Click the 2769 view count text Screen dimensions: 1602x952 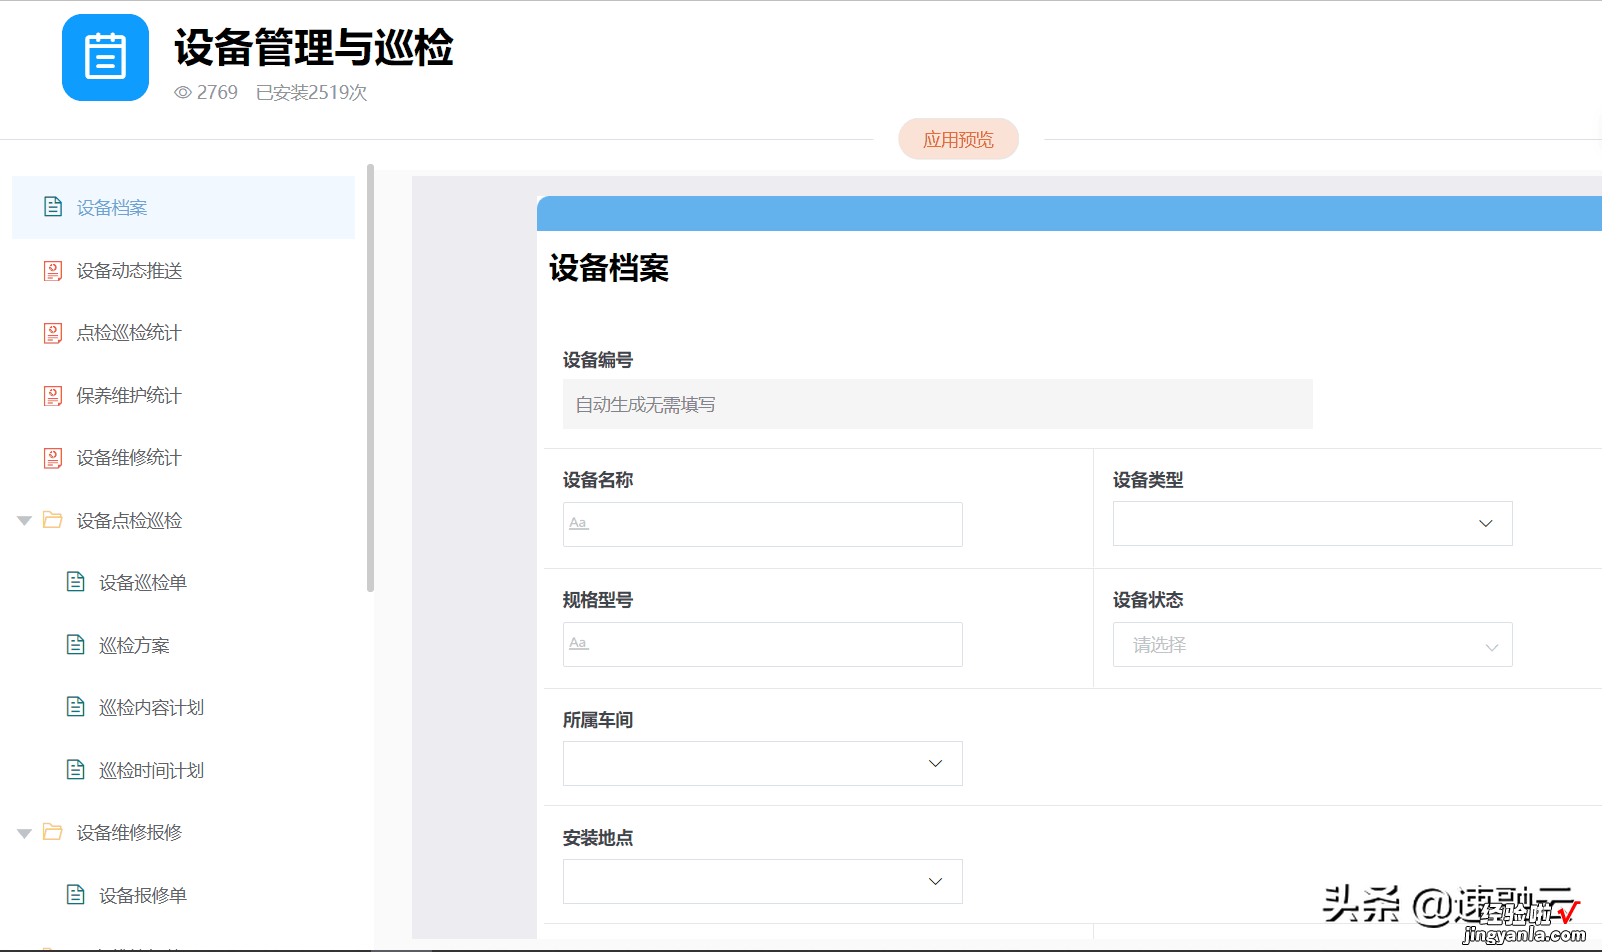[x=217, y=92]
